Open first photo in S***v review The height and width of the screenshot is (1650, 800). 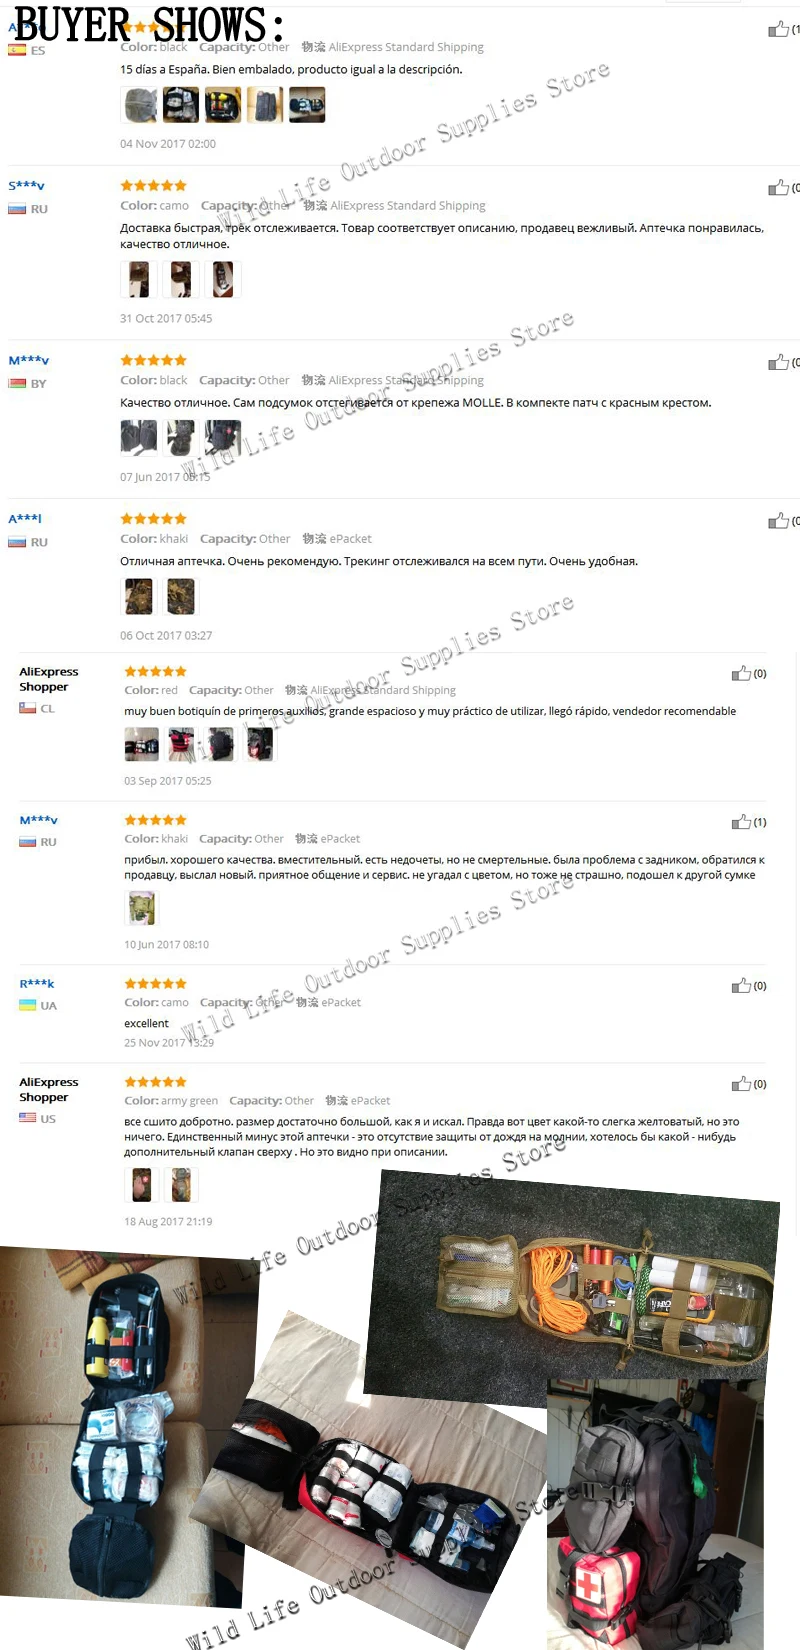point(139,279)
